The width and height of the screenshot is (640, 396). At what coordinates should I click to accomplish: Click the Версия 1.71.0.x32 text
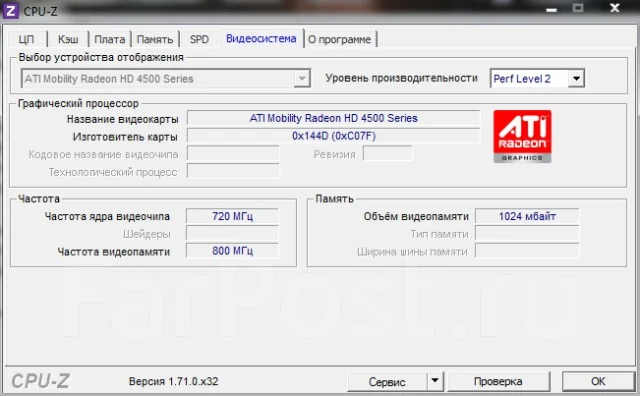point(173,381)
